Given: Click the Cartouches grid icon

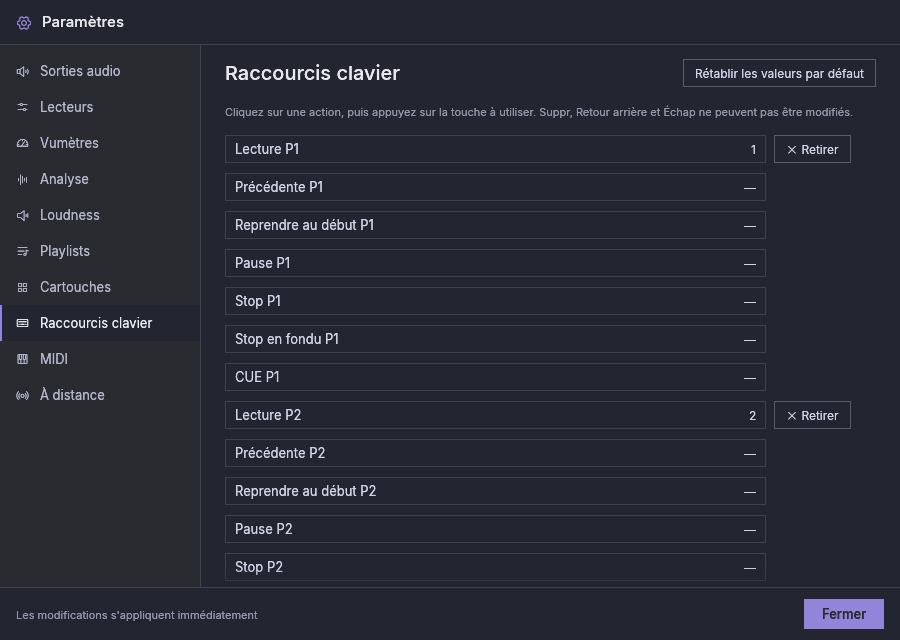Looking at the screenshot, I should pos(22,288).
